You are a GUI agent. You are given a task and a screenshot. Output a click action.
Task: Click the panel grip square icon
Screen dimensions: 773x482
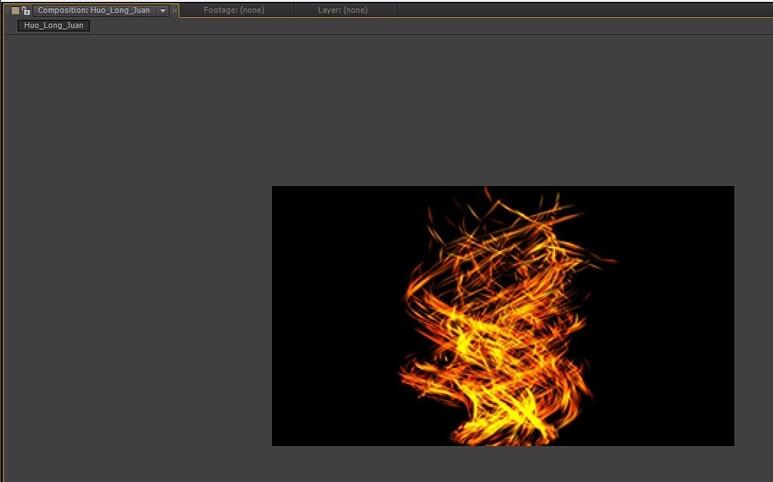(15, 10)
